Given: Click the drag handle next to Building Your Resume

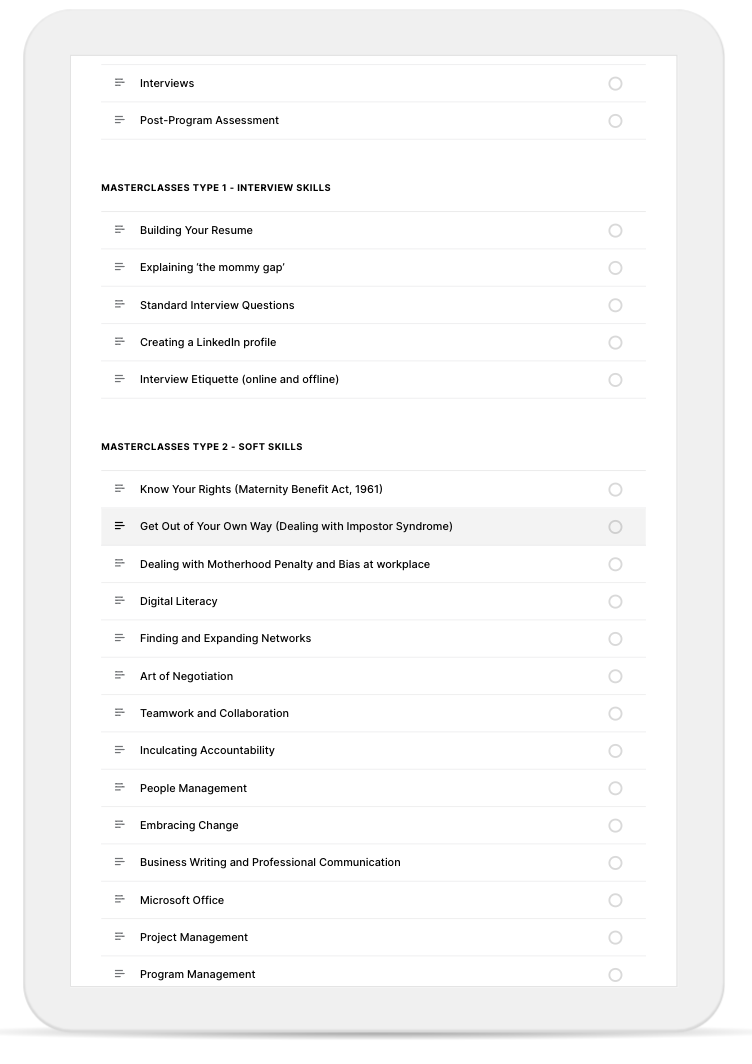Looking at the screenshot, I should point(120,230).
